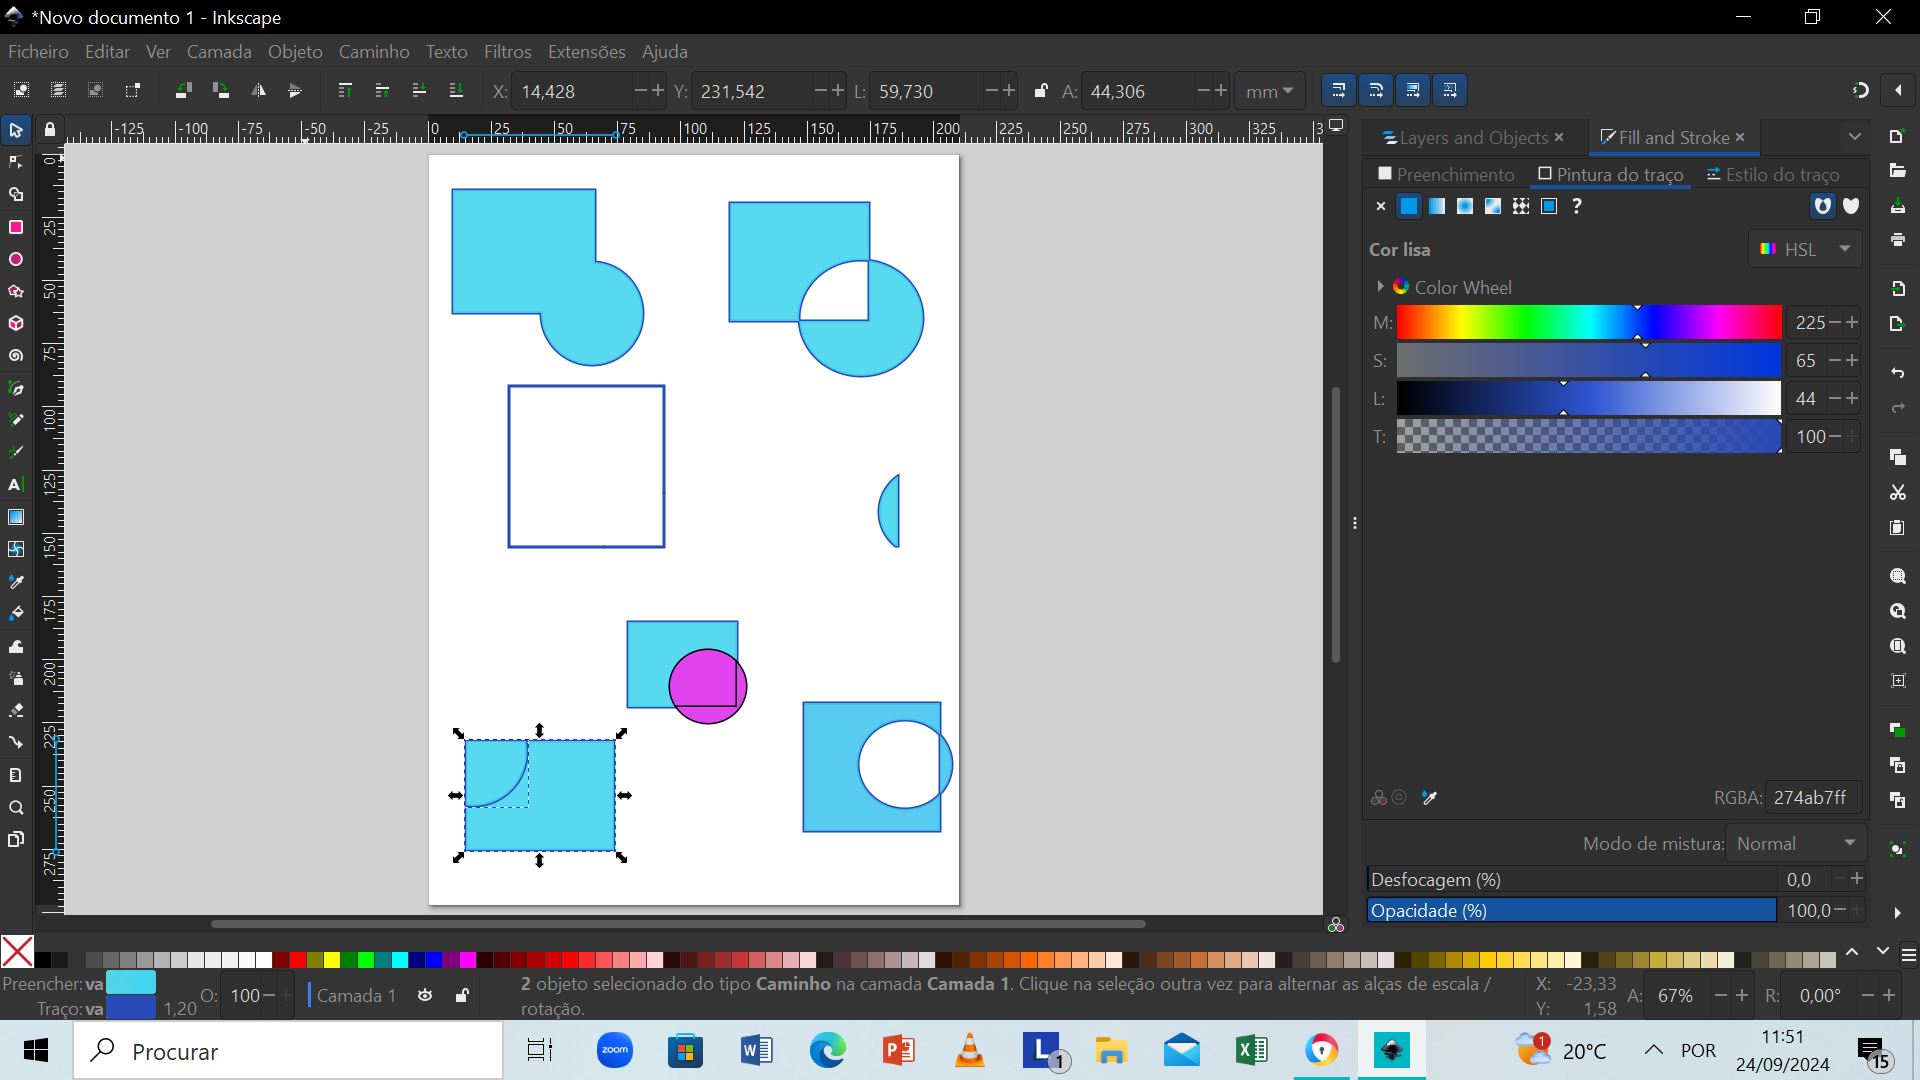Enable flat color fill button
The height and width of the screenshot is (1080, 1920).
click(1408, 206)
